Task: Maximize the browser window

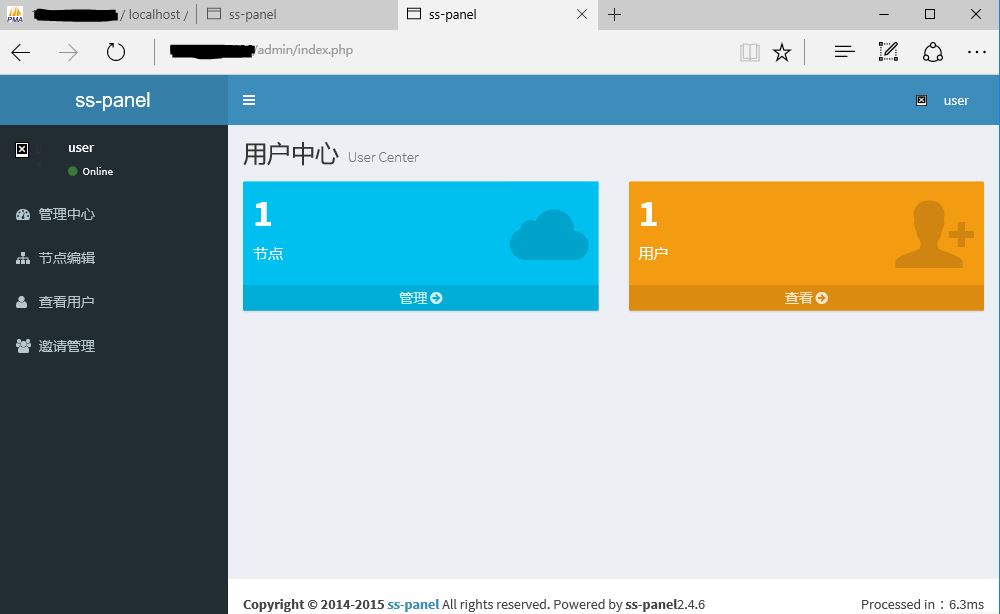Action: click(x=930, y=14)
